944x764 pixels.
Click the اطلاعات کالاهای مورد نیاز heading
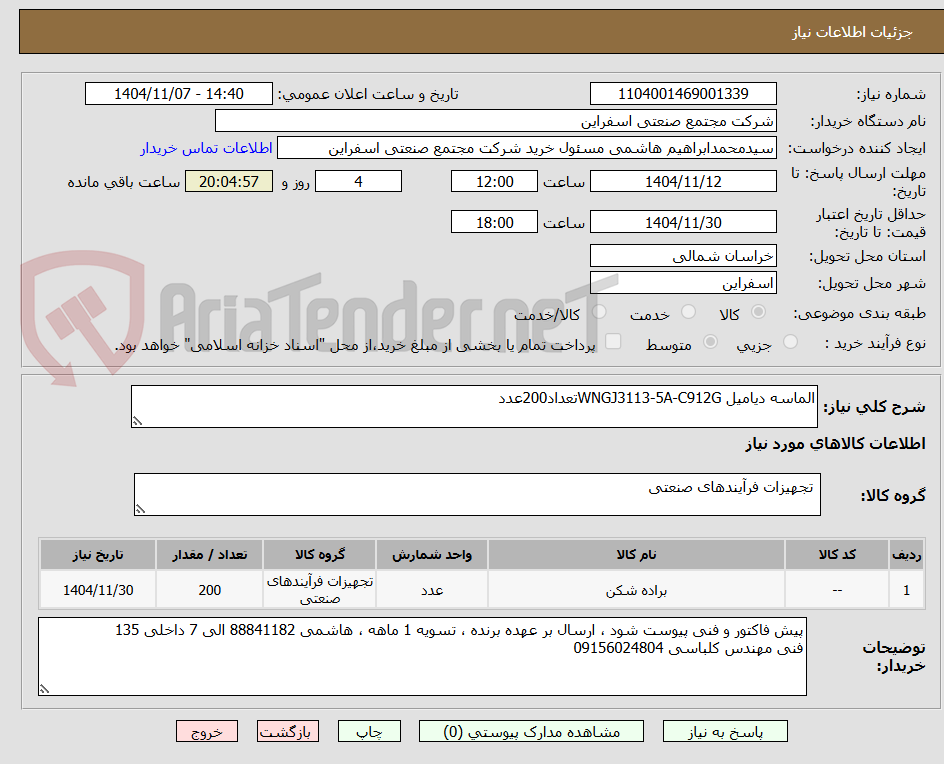[x=836, y=444]
